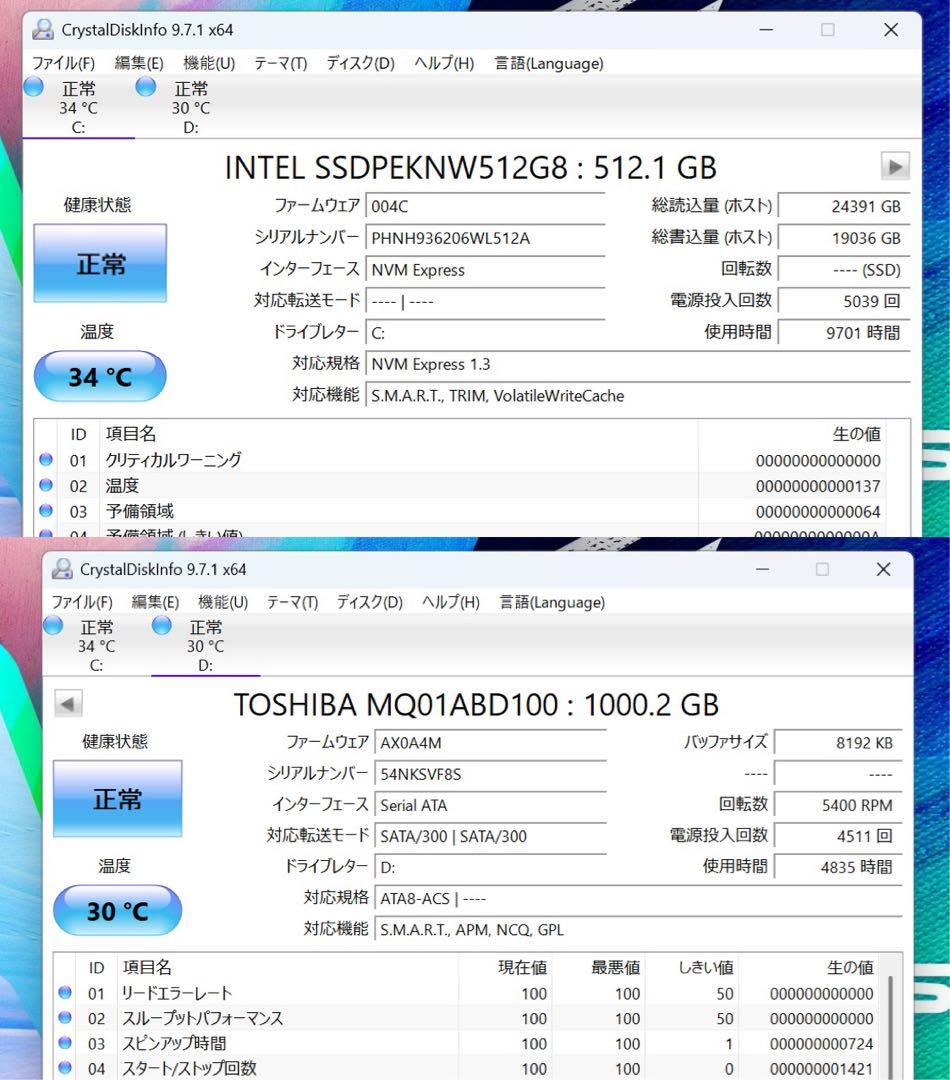Open ファイル(F) menu in top window

point(63,63)
